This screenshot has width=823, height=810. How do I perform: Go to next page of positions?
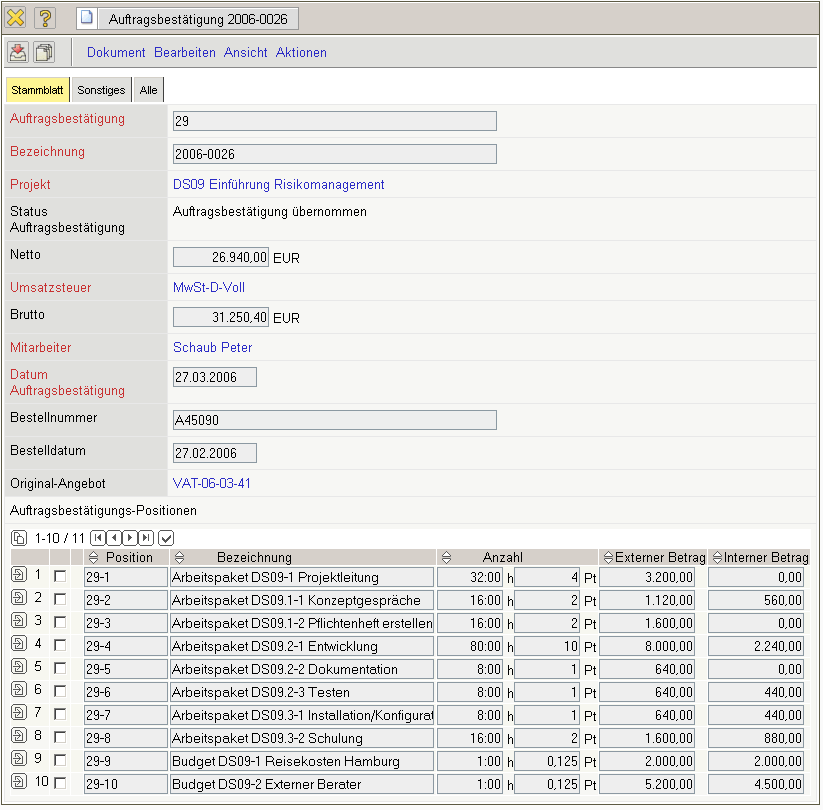click(x=130, y=538)
